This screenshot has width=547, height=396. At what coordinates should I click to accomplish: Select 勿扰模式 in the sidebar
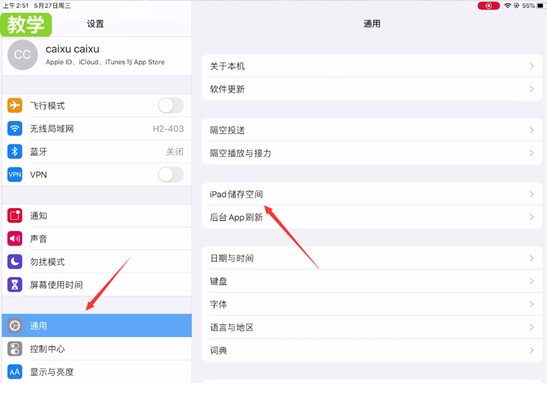click(x=97, y=262)
